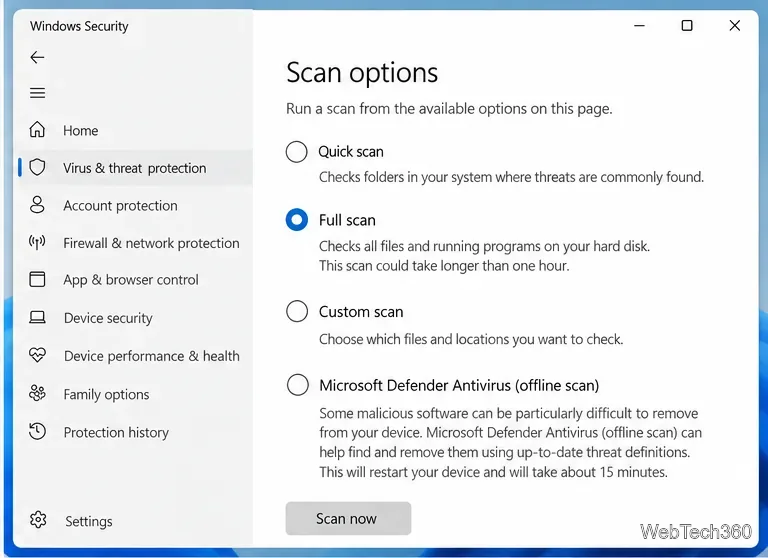Open Settings label in sidebar
Screen dimensions: 768x558
coord(89,521)
